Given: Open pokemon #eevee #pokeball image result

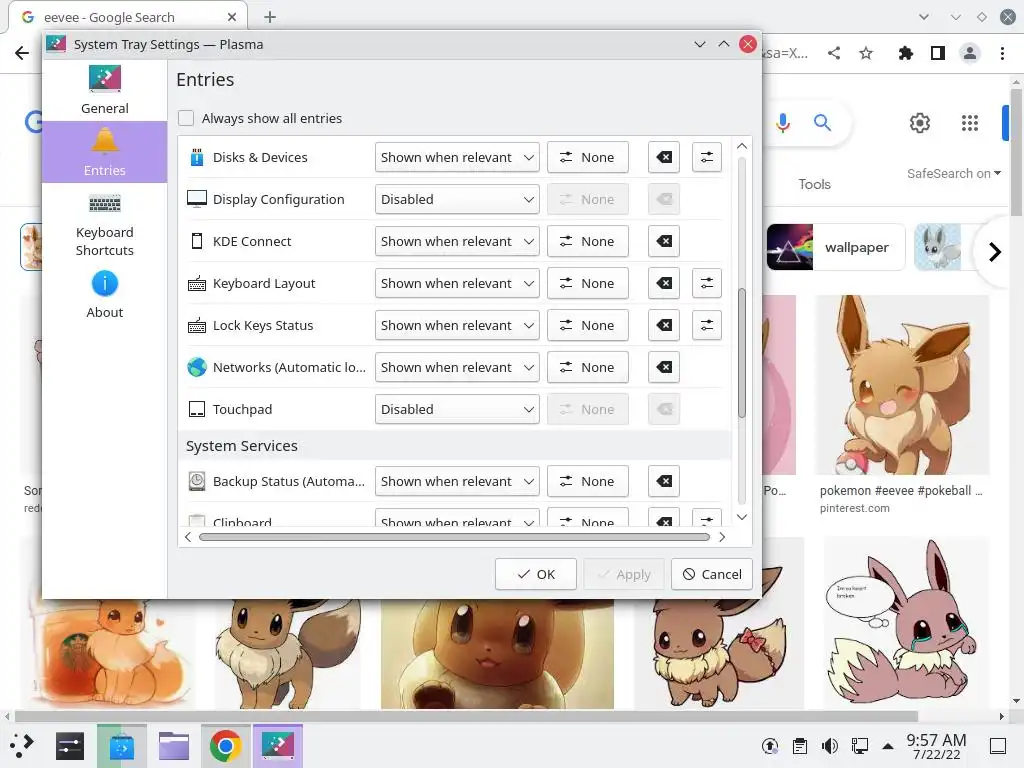Looking at the screenshot, I should (903, 385).
